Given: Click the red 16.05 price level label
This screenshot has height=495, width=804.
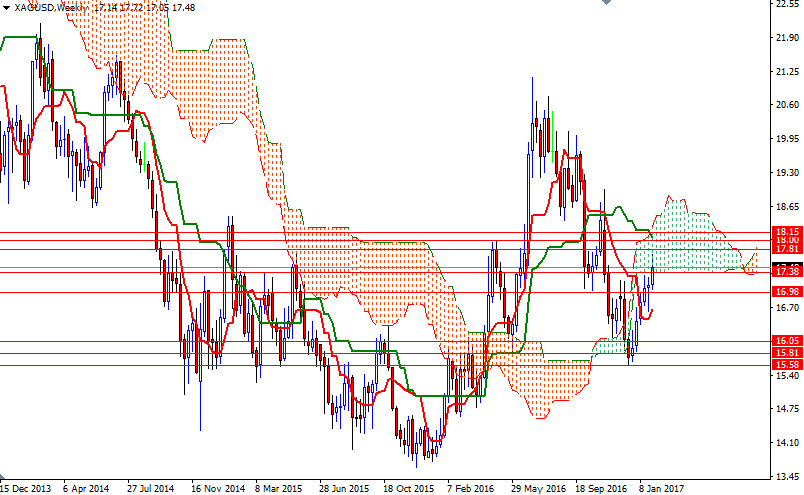Looking at the screenshot, I should click(x=787, y=341).
